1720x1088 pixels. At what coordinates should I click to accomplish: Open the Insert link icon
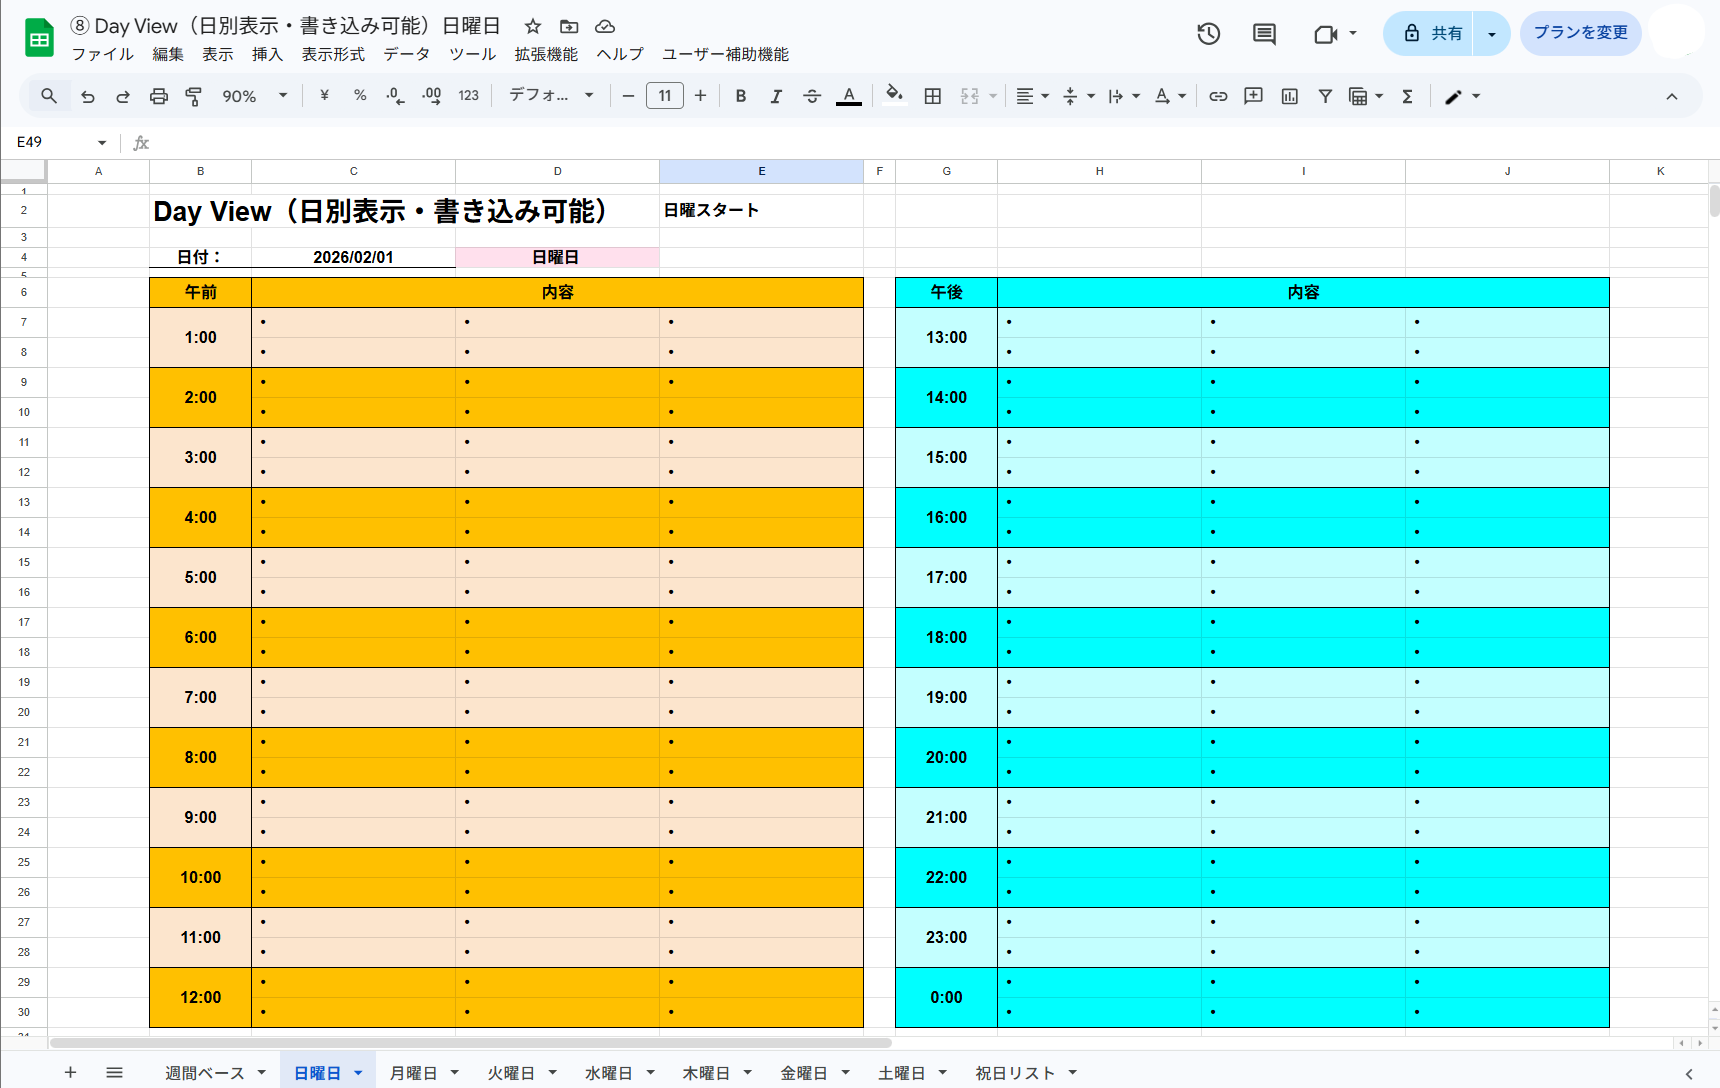click(1218, 96)
